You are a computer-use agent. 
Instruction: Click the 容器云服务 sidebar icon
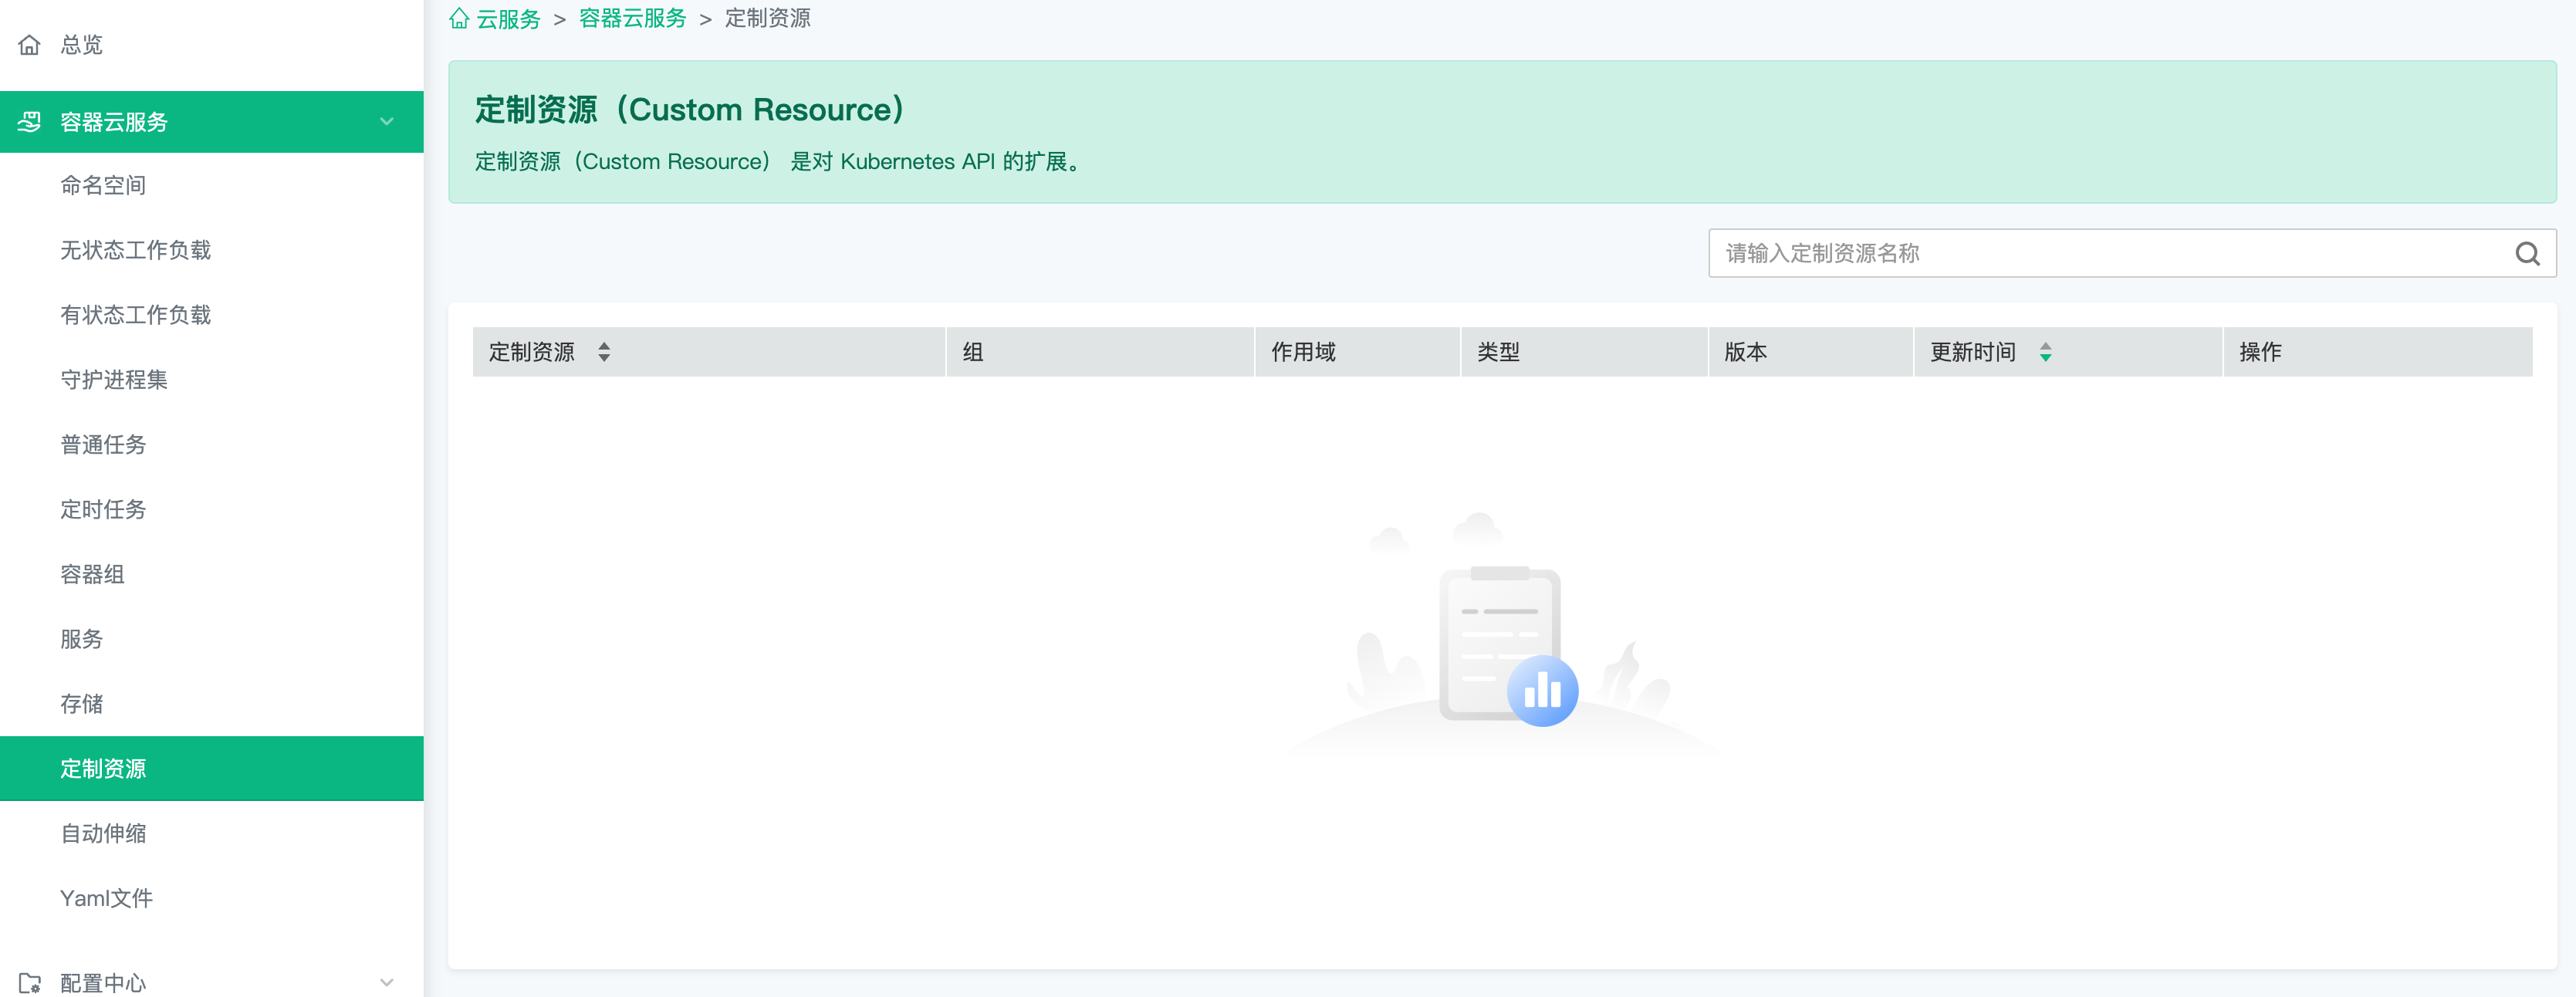[30, 121]
